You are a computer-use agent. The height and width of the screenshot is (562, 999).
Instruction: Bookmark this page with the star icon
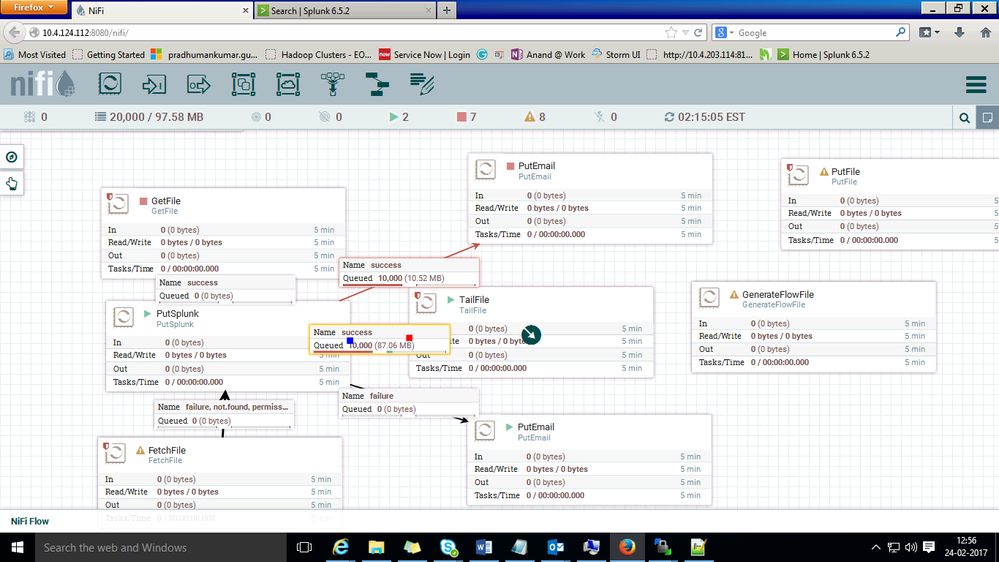point(671,32)
